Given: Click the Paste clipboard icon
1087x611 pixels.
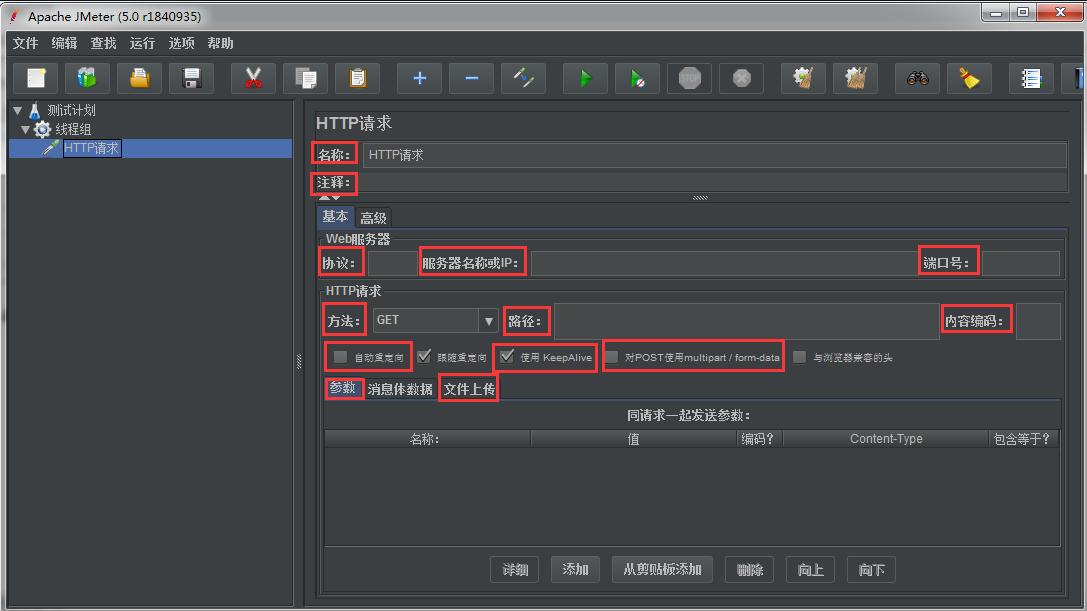Looking at the screenshot, I should pyautogui.click(x=358, y=78).
